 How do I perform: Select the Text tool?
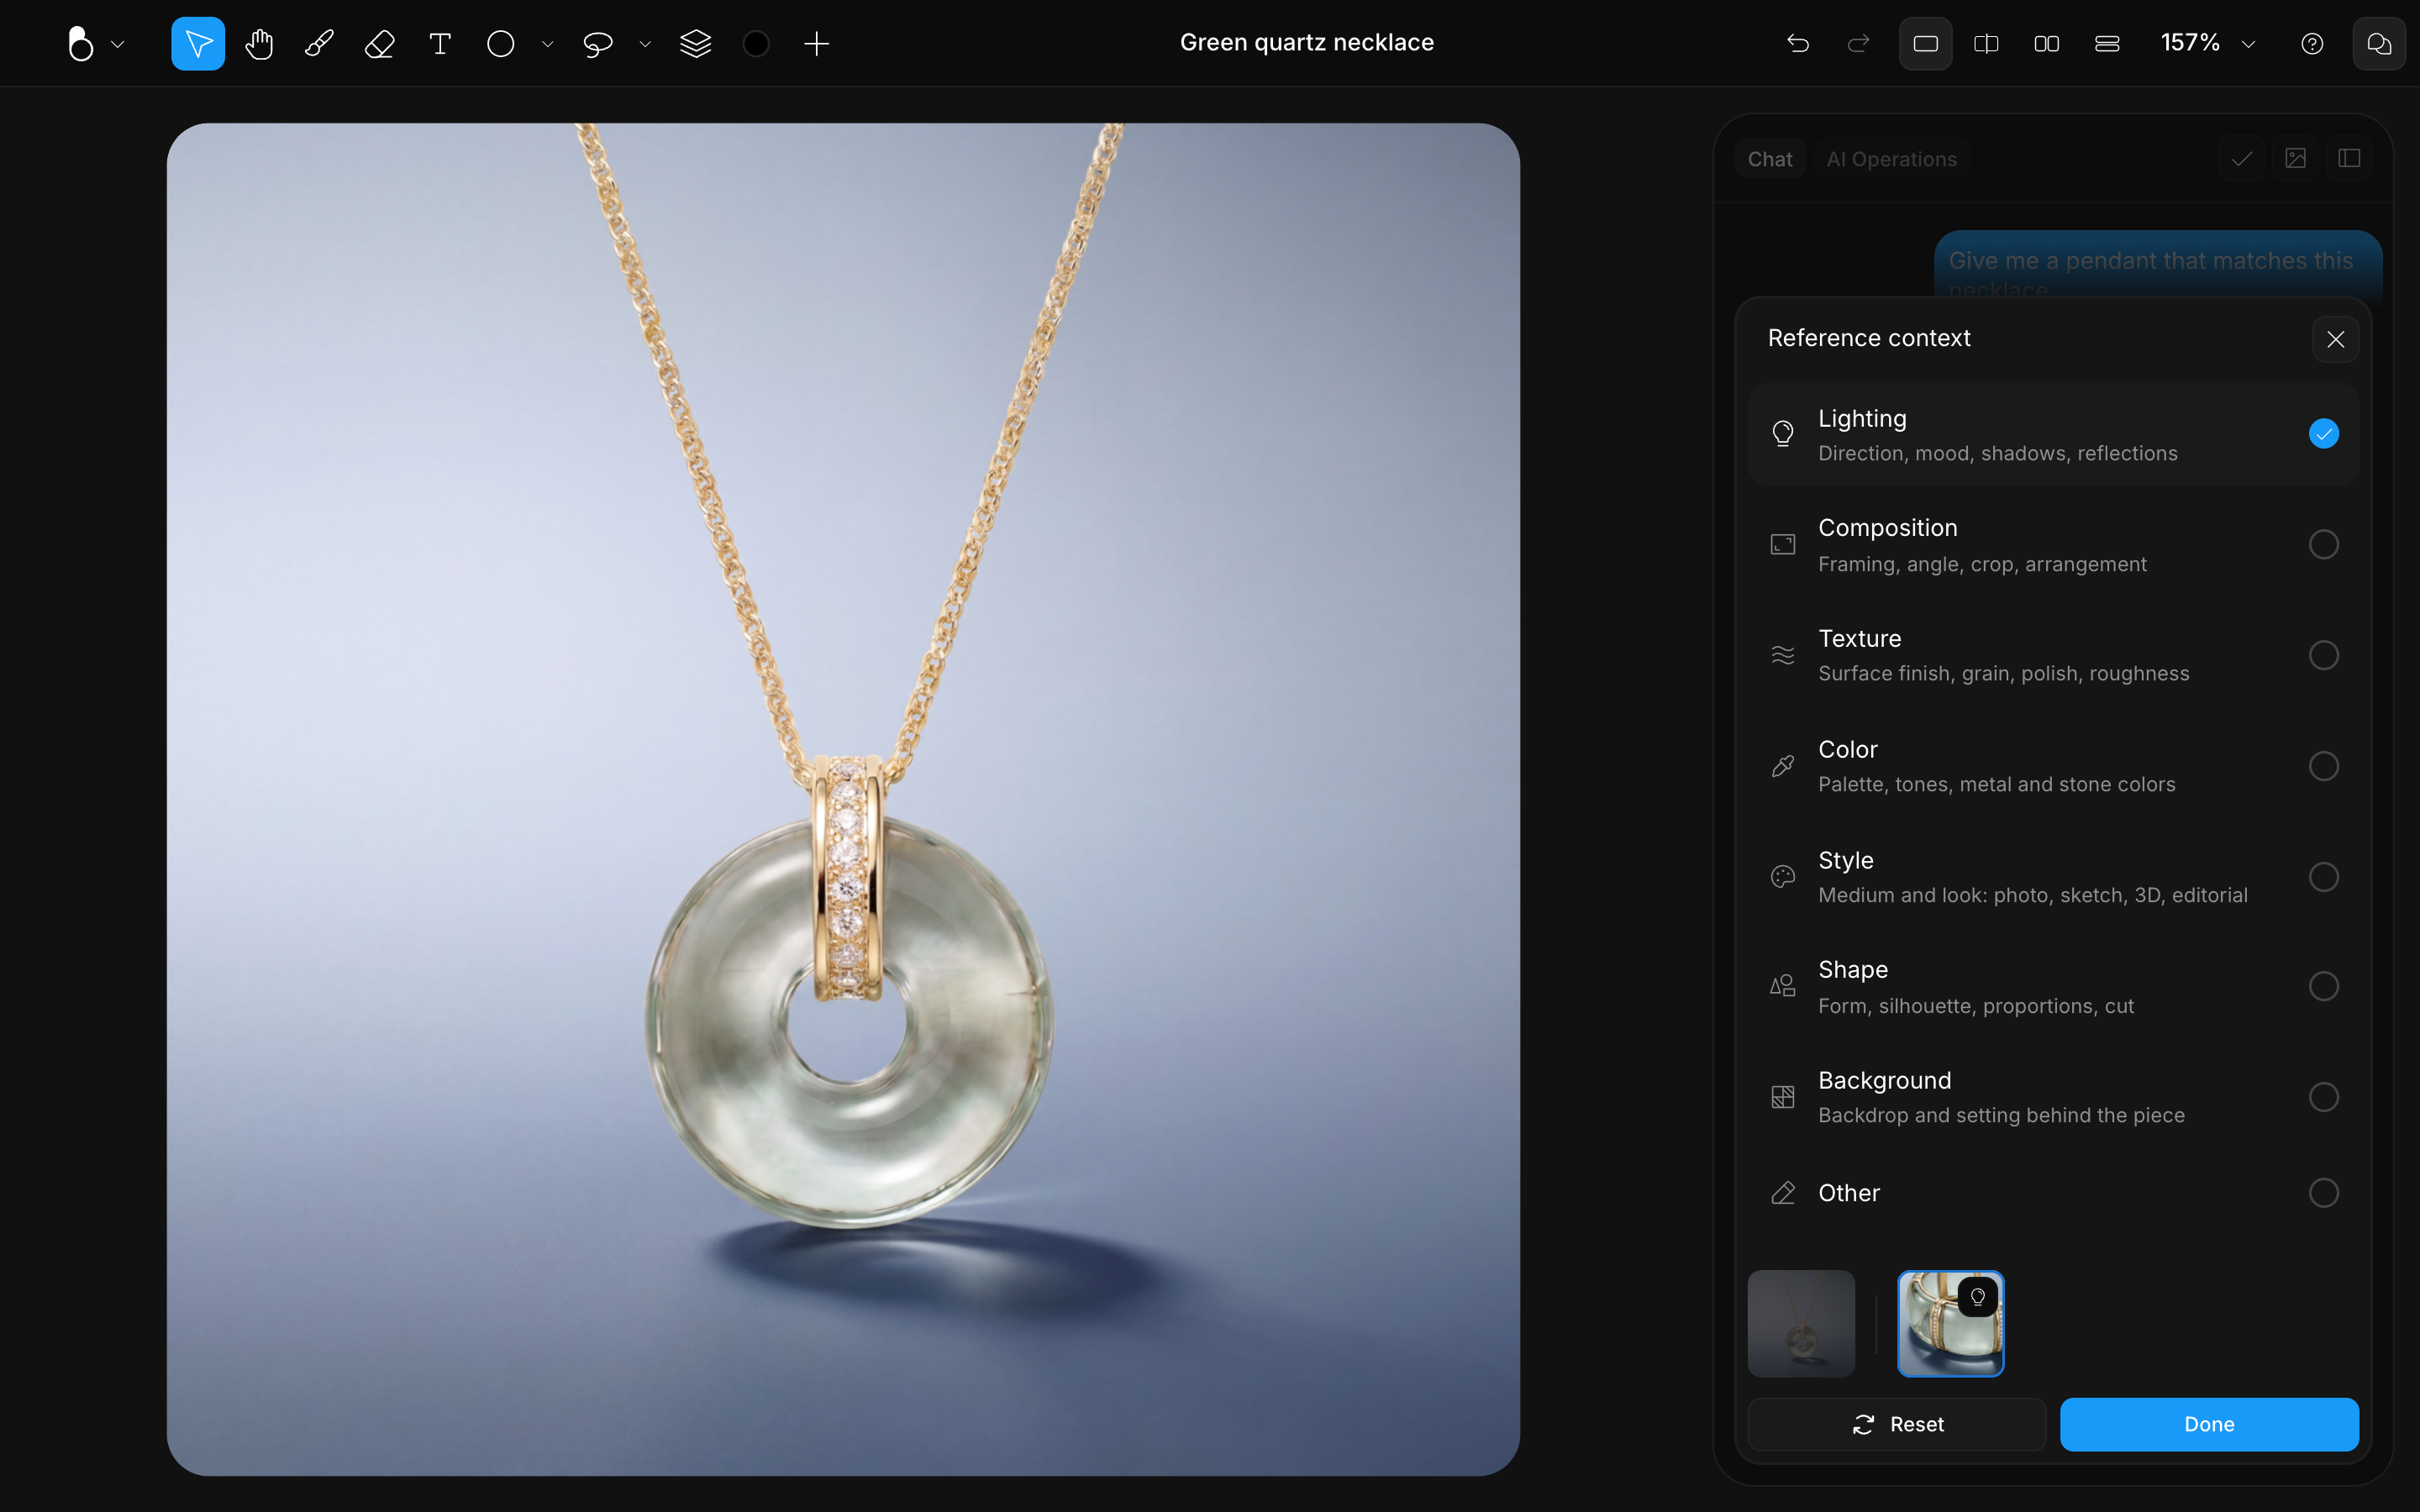point(440,44)
